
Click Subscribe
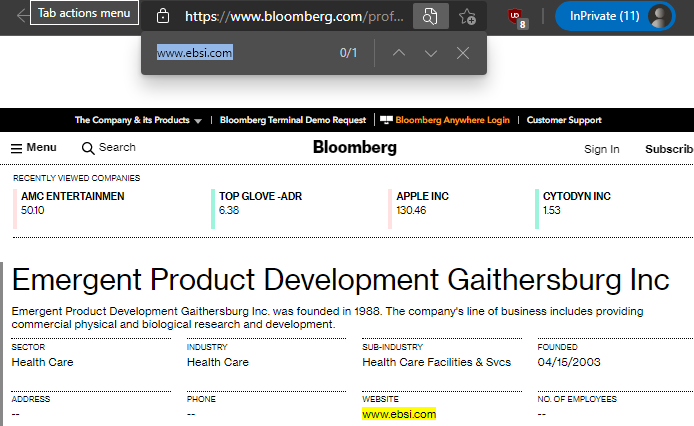669,149
